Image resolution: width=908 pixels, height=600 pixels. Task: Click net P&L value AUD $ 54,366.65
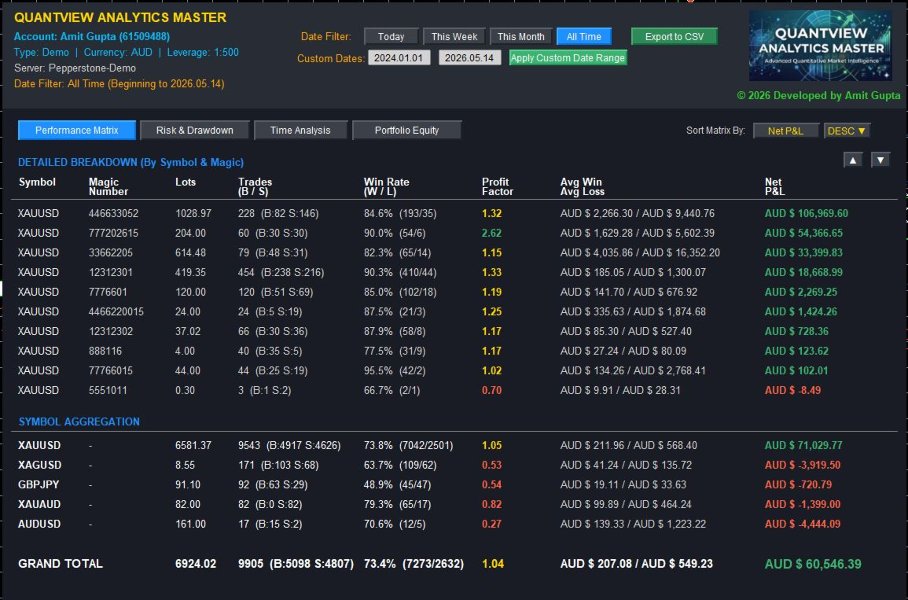pyautogui.click(x=803, y=233)
